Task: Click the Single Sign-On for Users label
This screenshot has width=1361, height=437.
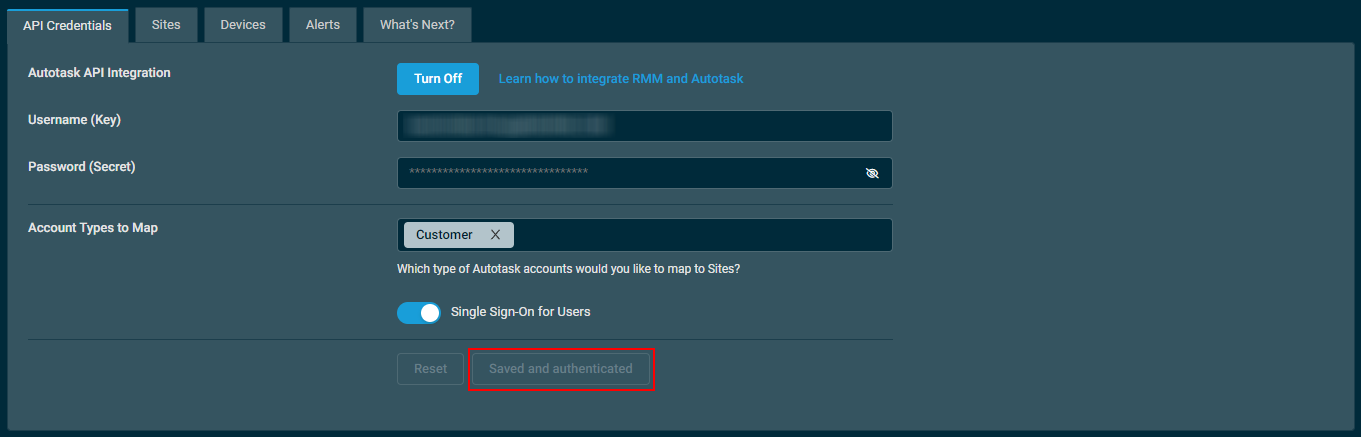Action: 521,312
